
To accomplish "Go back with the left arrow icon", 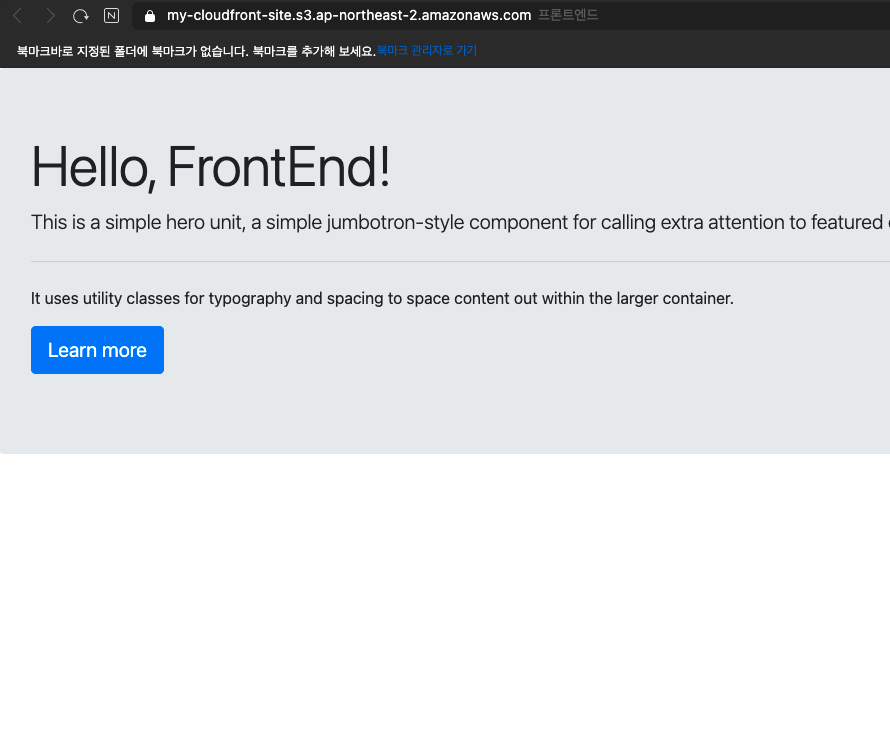I will click(x=17, y=15).
